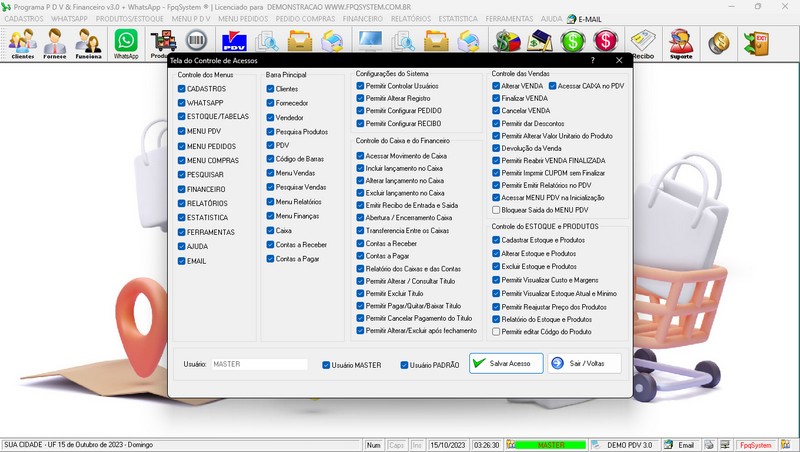
Task: Click the E-MAIL globe icon in menu bar
Action: tap(571, 19)
